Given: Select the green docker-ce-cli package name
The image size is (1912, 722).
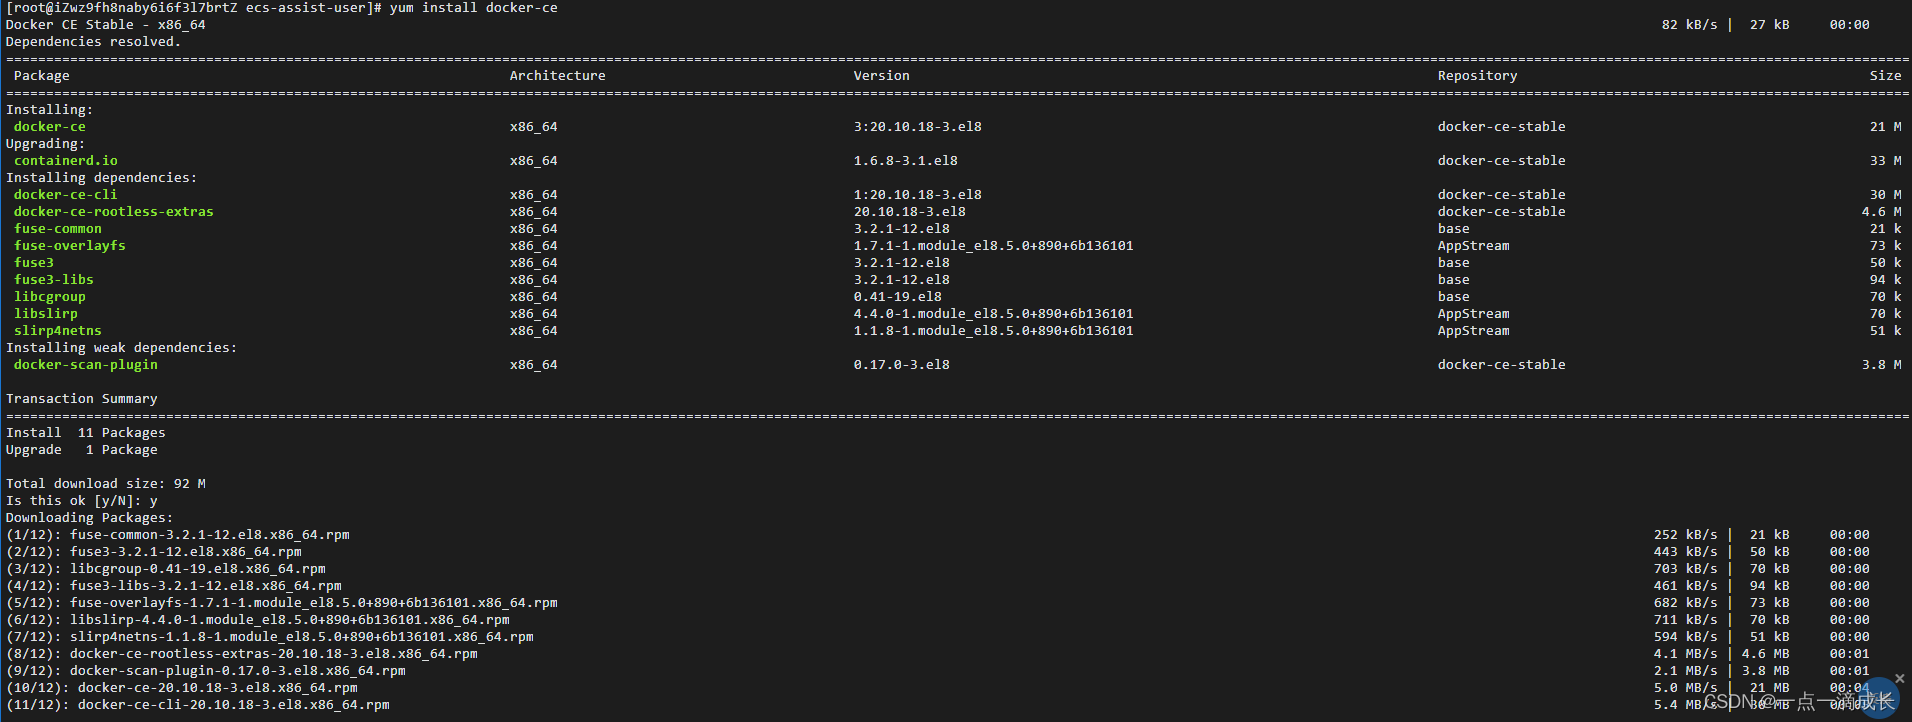Looking at the screenshot, I should pos(66,195).
